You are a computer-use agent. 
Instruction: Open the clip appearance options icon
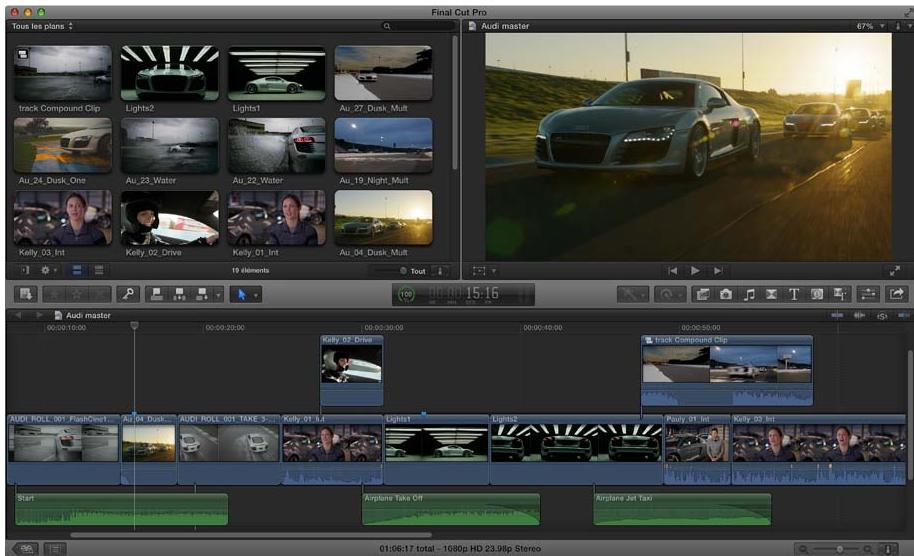click(x=889, y=549)
